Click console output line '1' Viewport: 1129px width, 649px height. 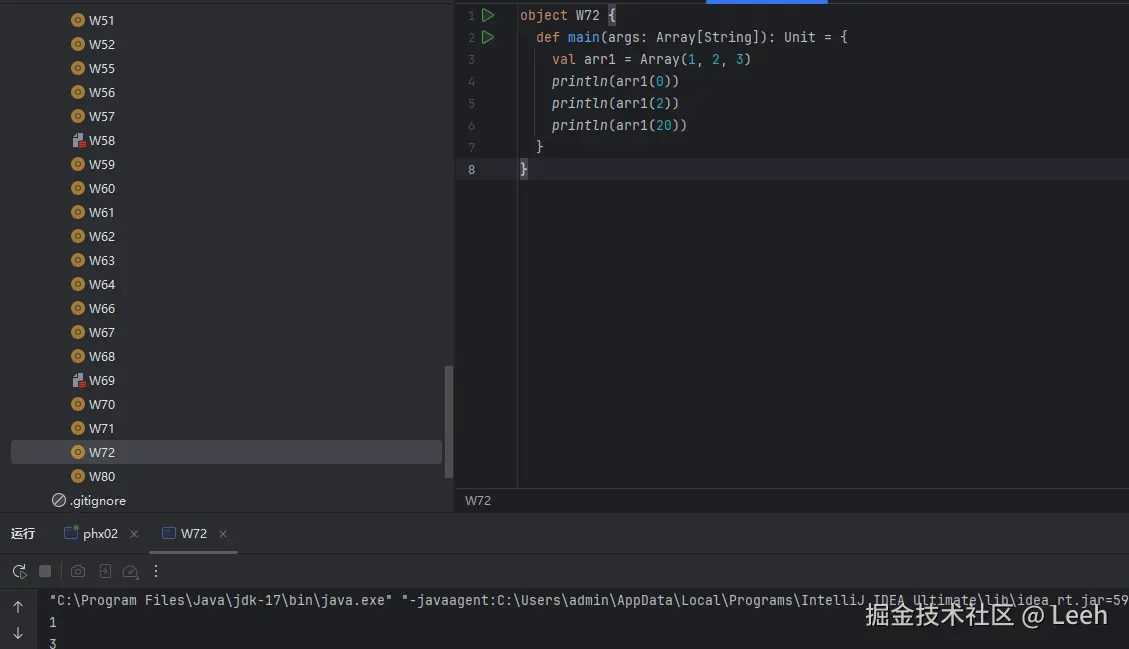tap(53, 622)
